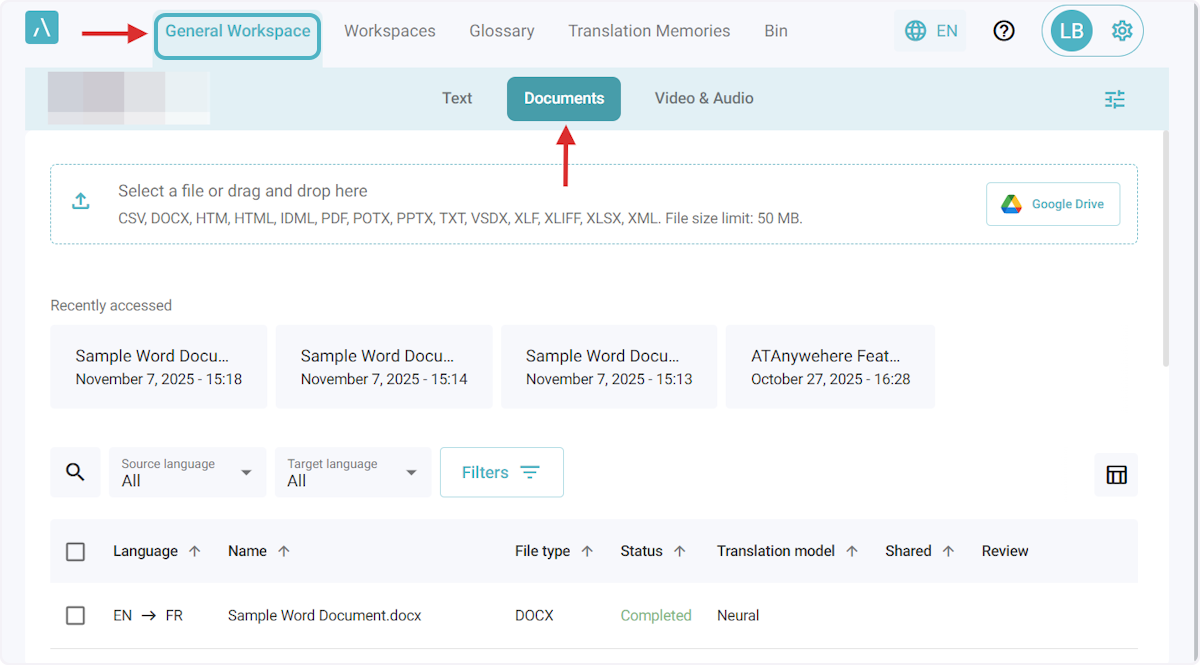Viewport: 1200px width, 665px height.
Task: Click the app logo icon
Action: coord(42,27)
